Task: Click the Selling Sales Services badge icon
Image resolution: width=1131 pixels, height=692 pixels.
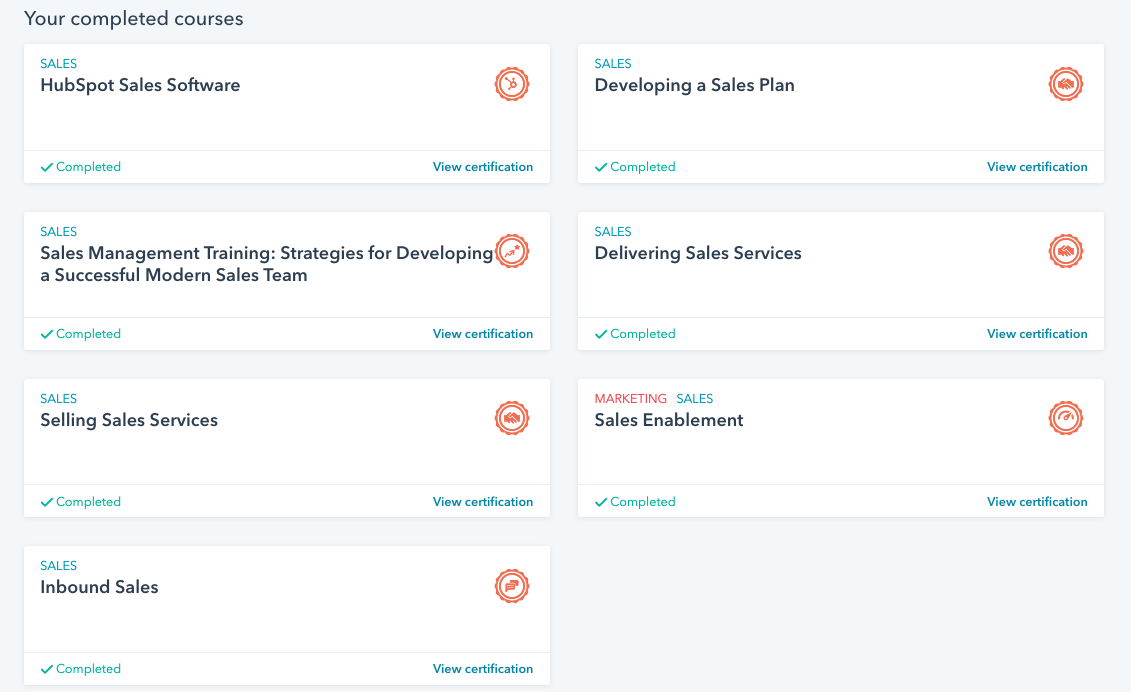Action: pos(511,418)
